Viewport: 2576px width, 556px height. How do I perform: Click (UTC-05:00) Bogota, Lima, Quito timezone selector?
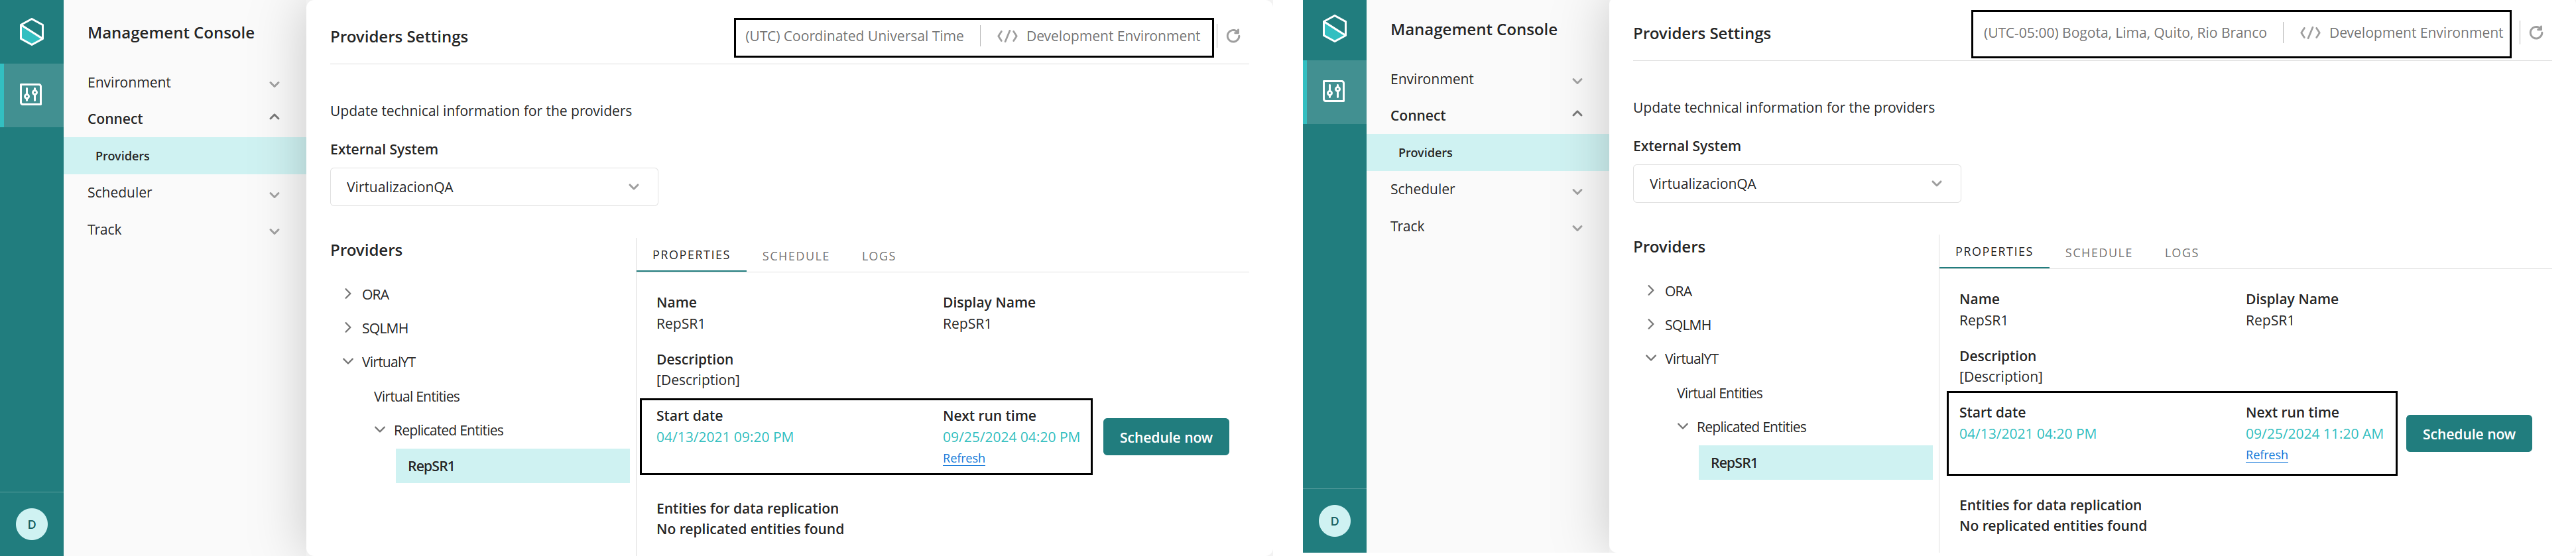[x=2125, y=33]
